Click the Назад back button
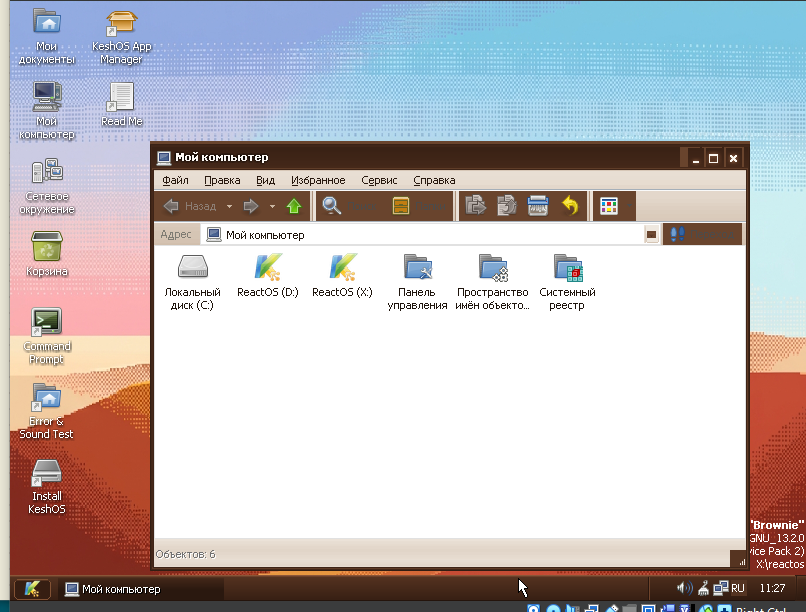 click(190, 207)
